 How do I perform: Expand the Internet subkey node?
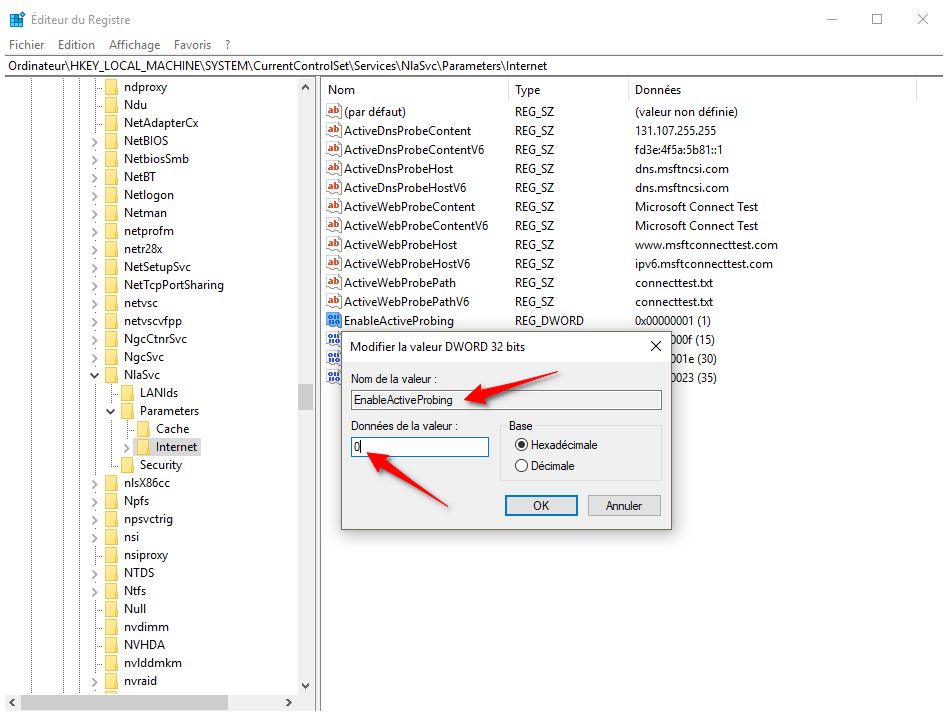point(126,448)
